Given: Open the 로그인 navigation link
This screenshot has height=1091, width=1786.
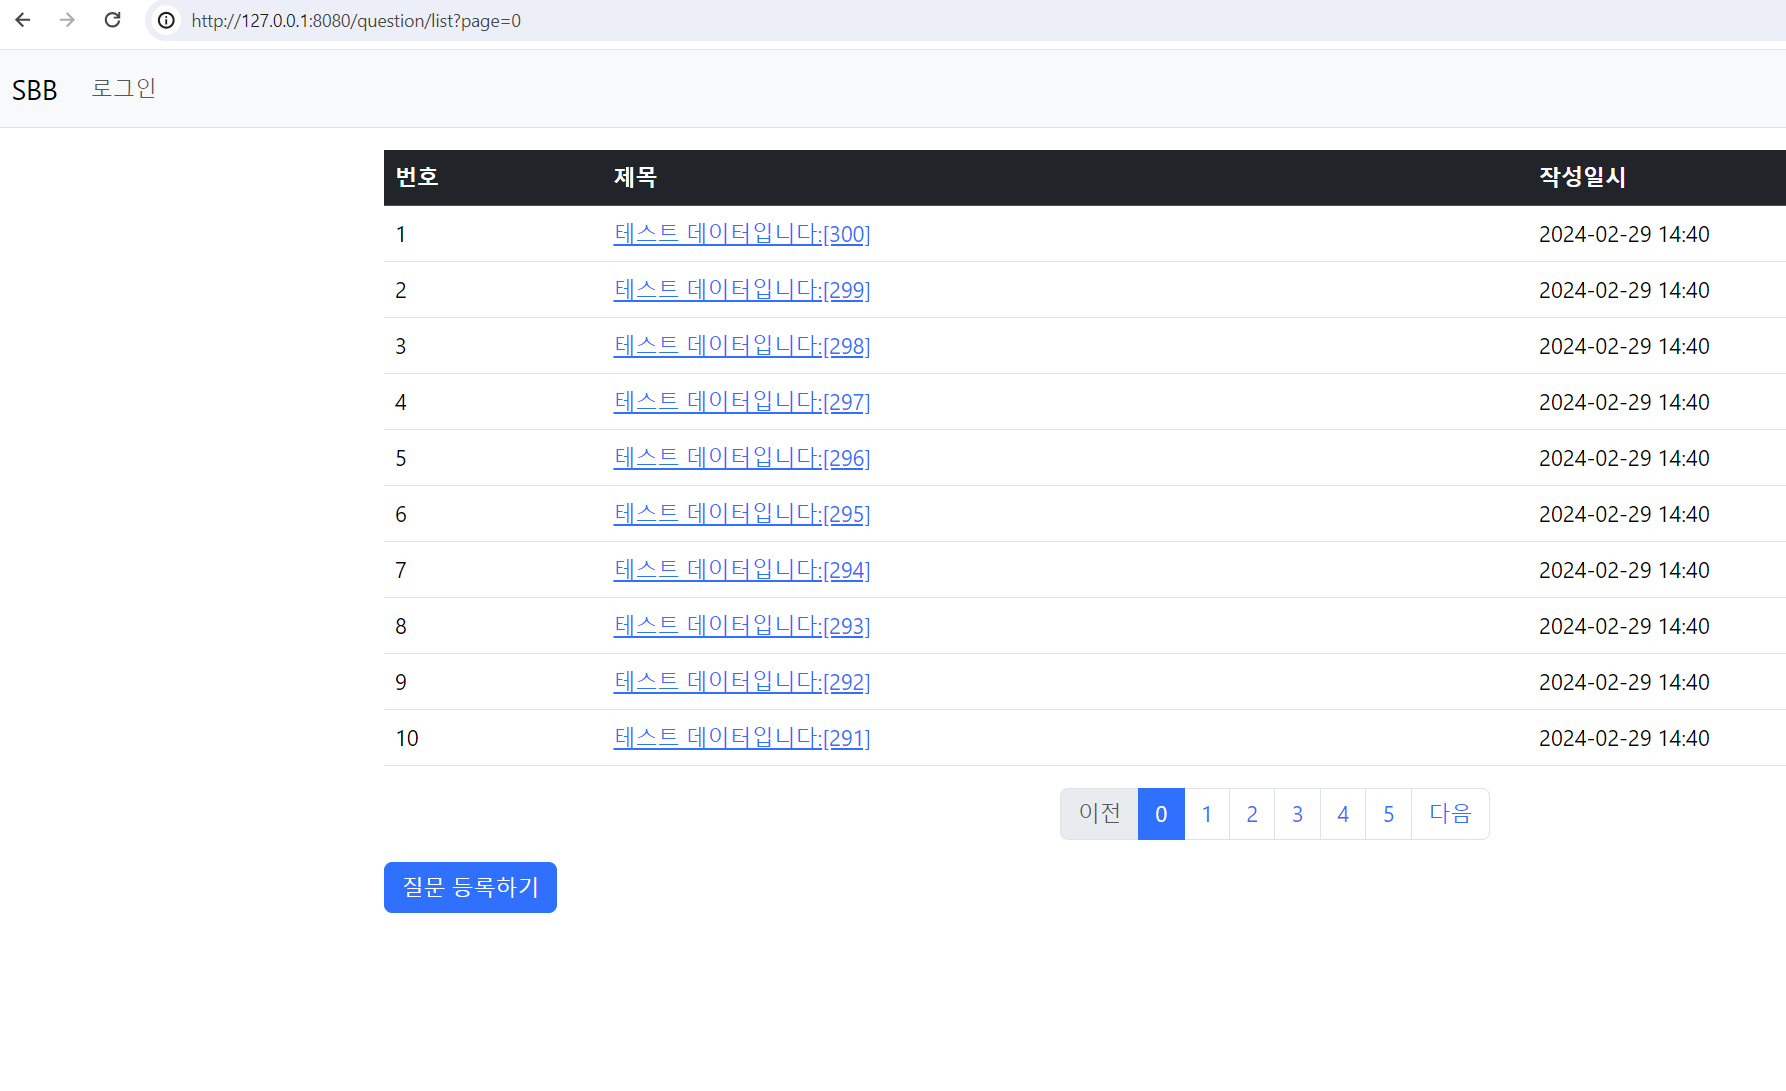Looking at the screenshot, I should coord(124,88).
